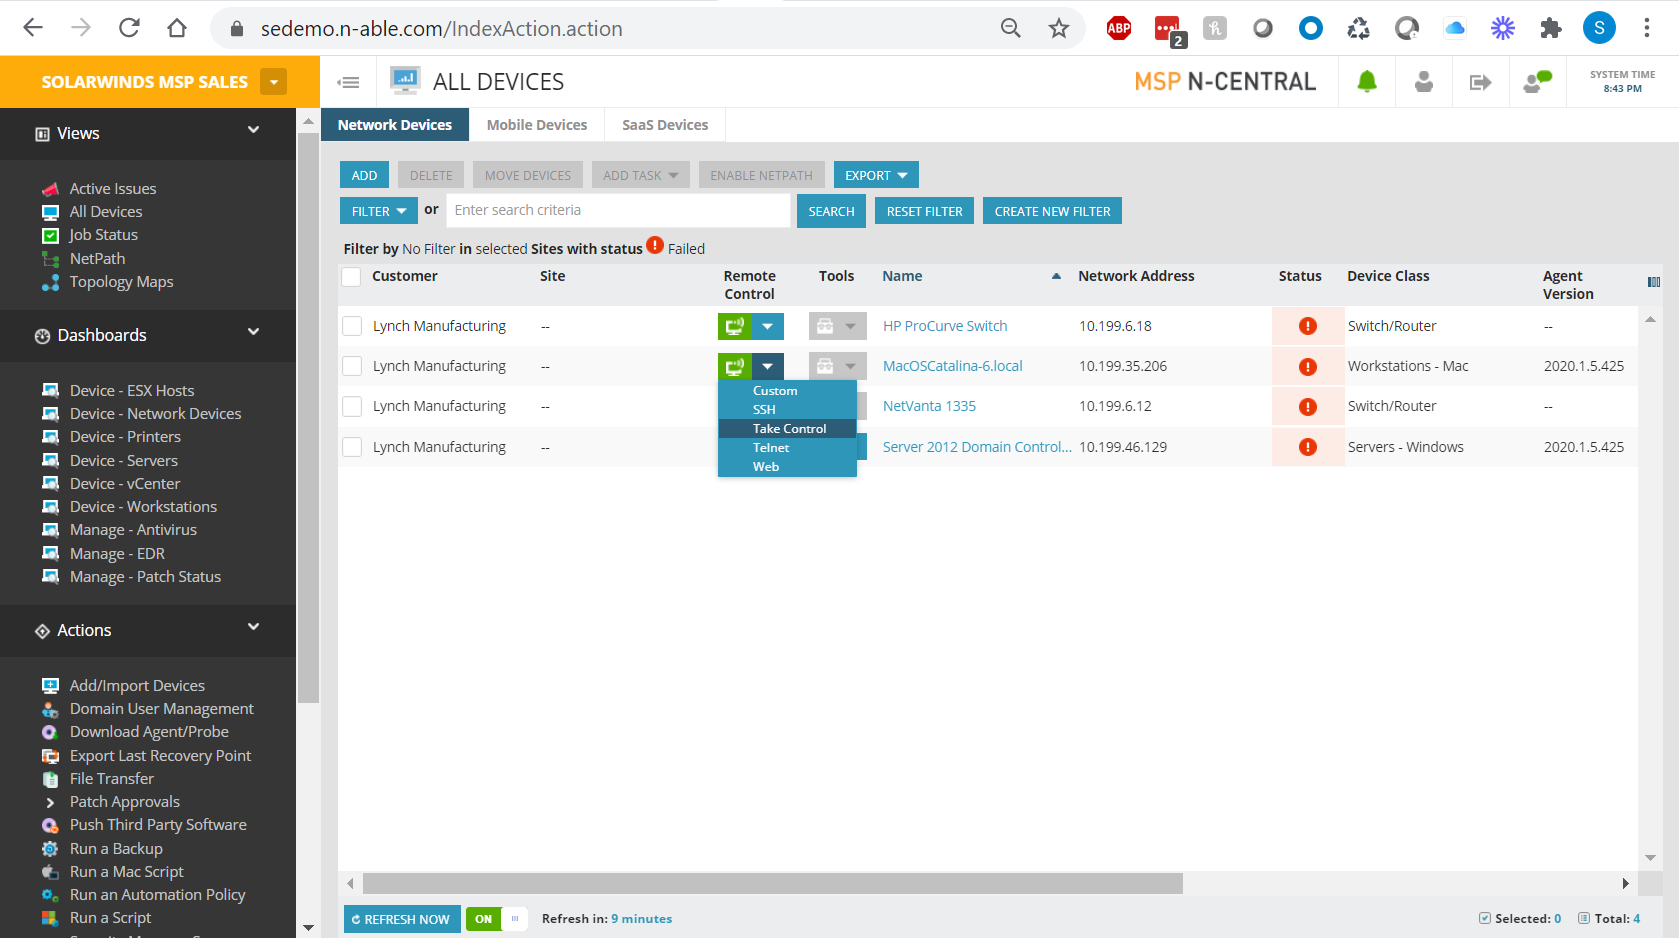Screen dimensions: 1679x938
Task: Click the hamburger menu collapse icon
Action: coord(348,82)
